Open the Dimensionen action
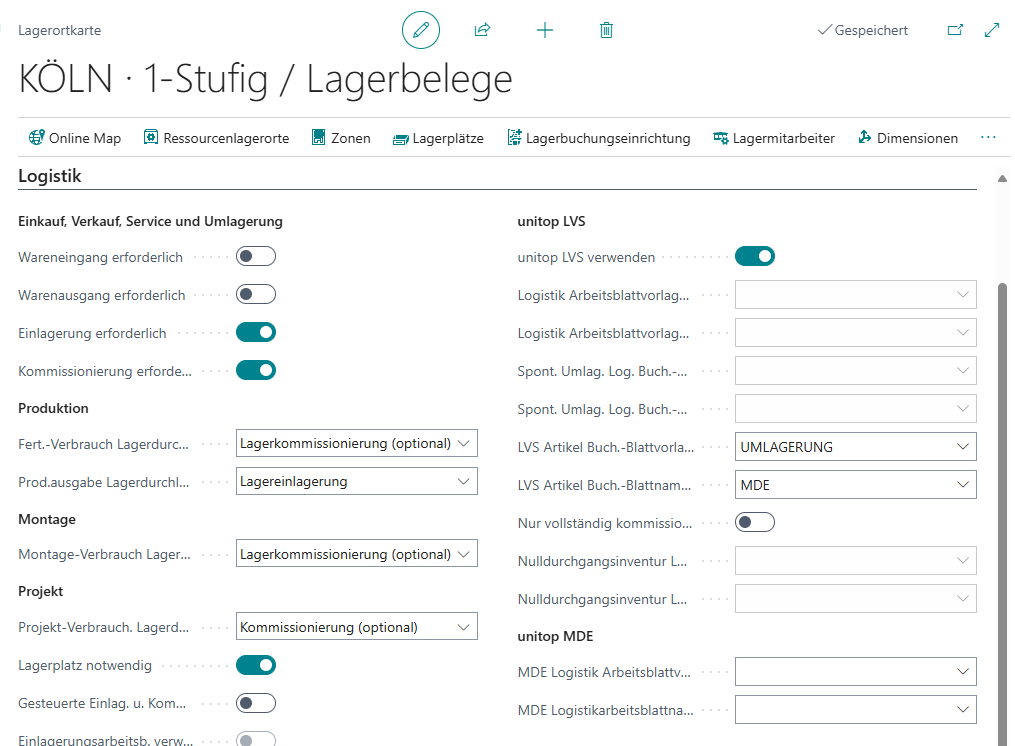Screen dimensions: 1015x746 pyautogui.click(x=906, y=137)
